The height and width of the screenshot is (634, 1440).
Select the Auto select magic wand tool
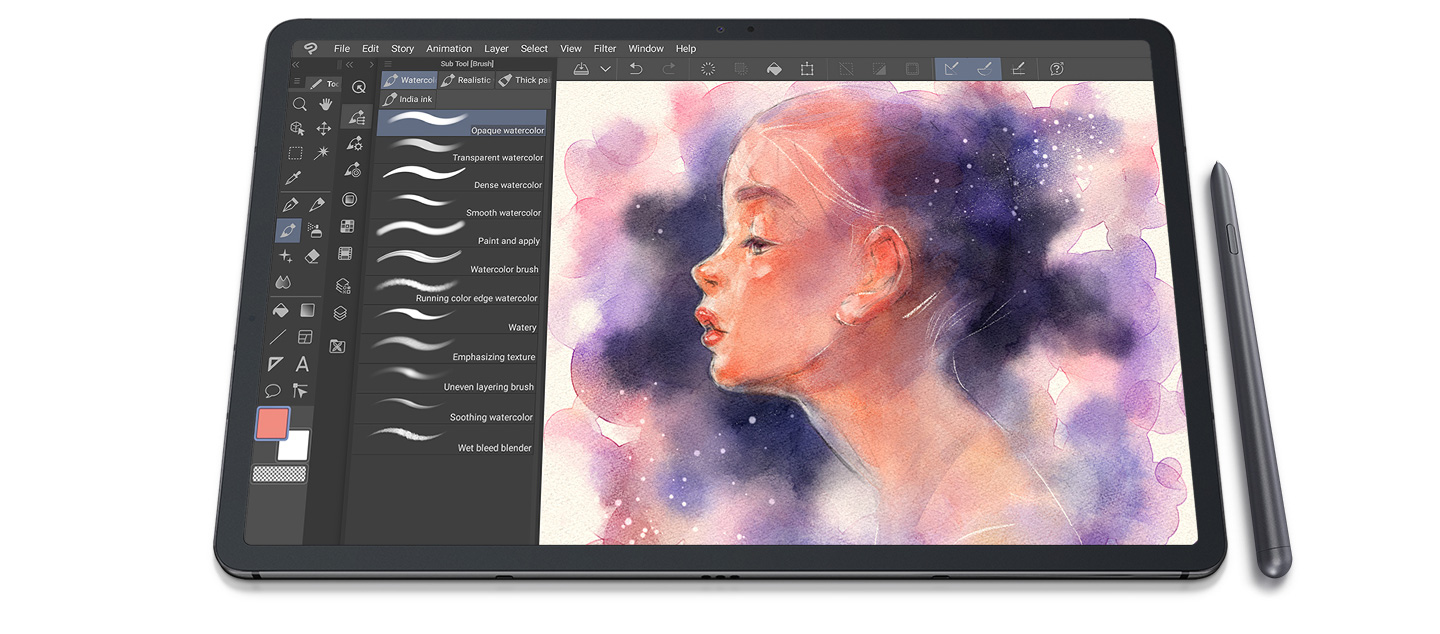point(321,153)
